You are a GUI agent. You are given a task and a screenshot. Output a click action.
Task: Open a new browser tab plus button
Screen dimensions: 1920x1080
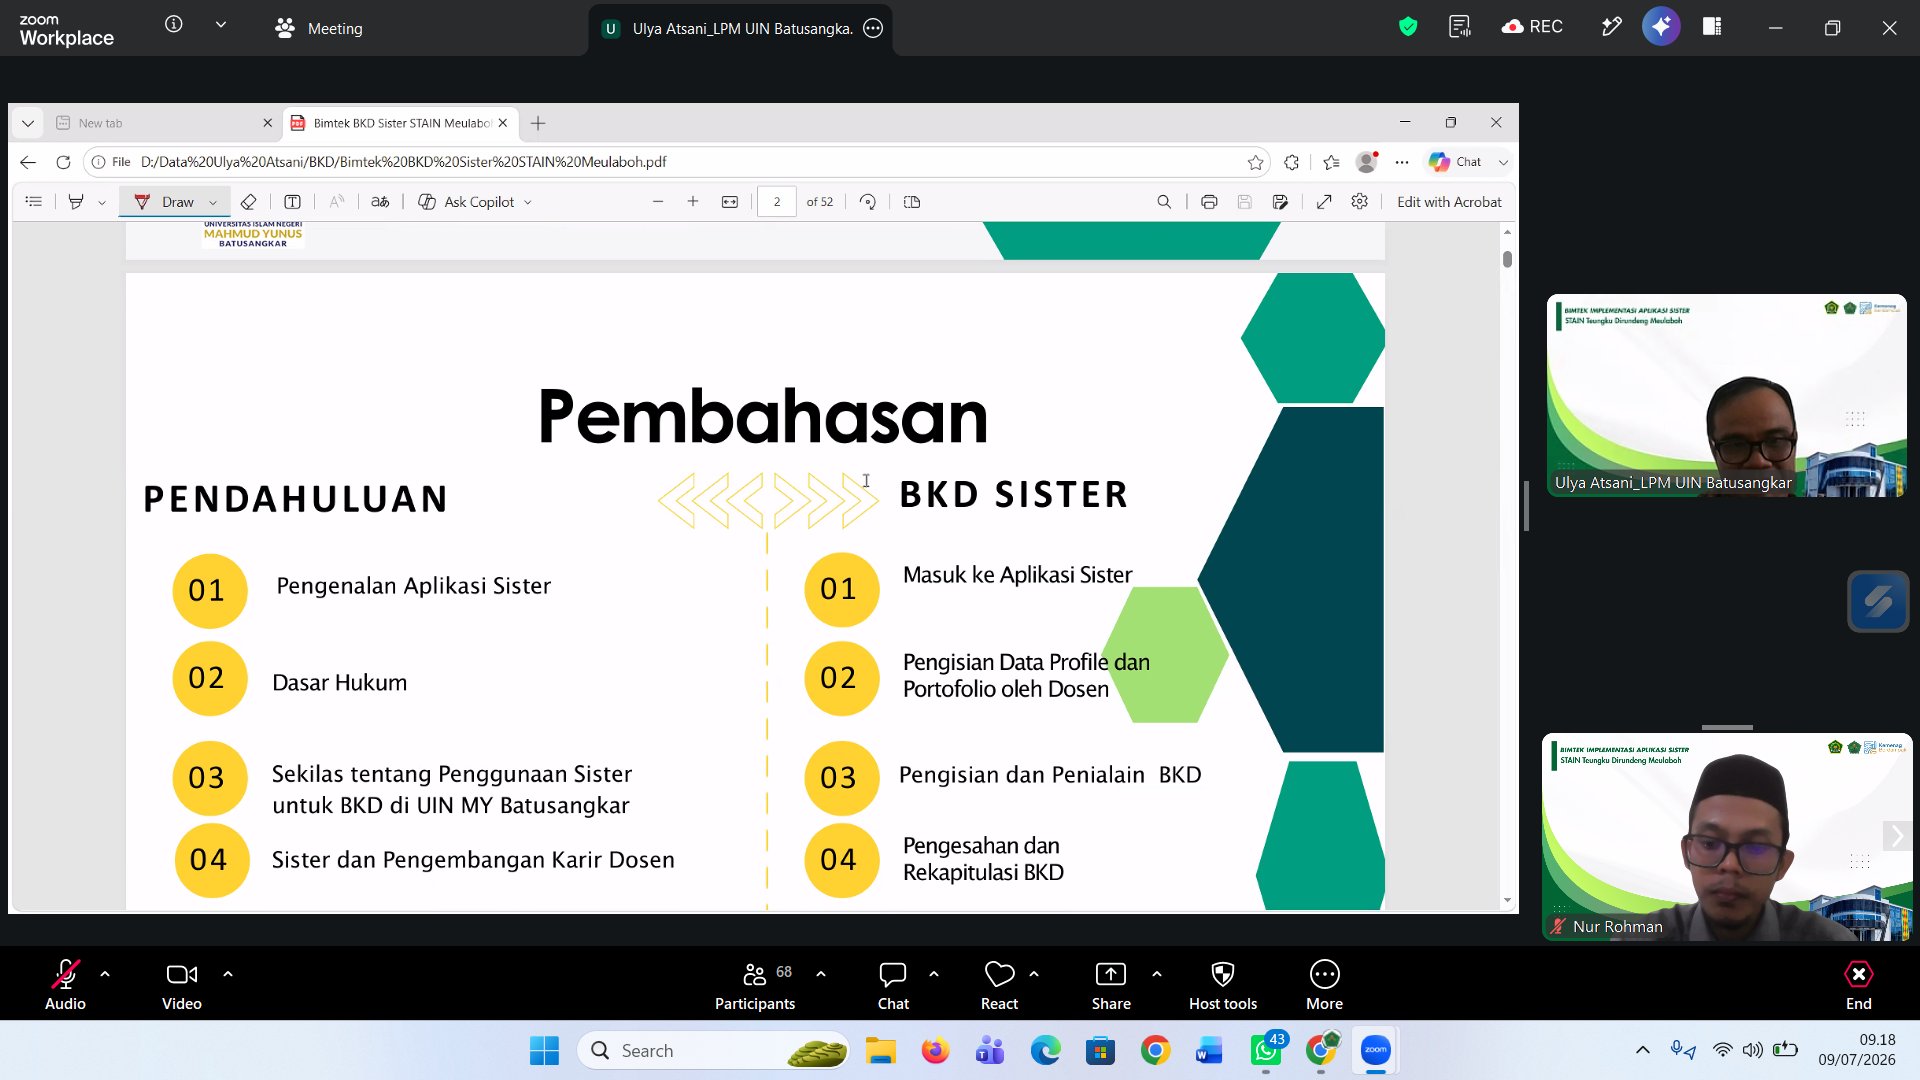(x=538, y=123)
